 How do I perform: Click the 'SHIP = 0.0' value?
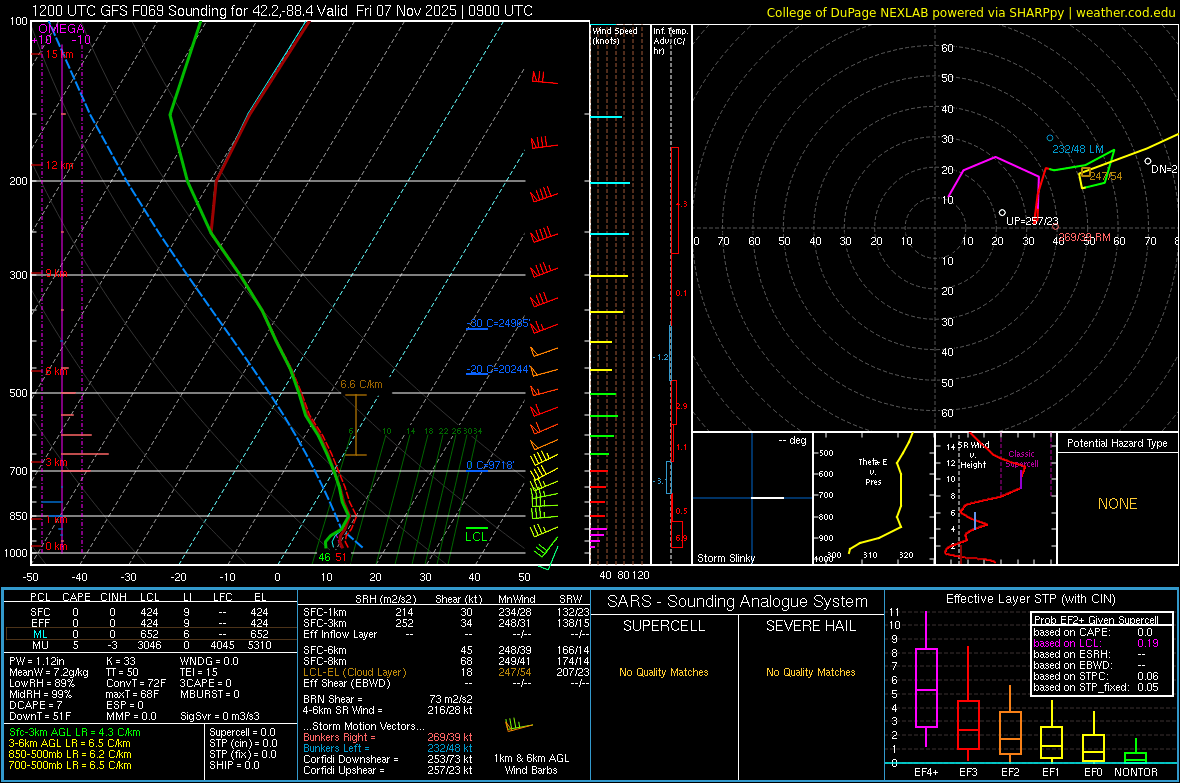pos(234,765)
